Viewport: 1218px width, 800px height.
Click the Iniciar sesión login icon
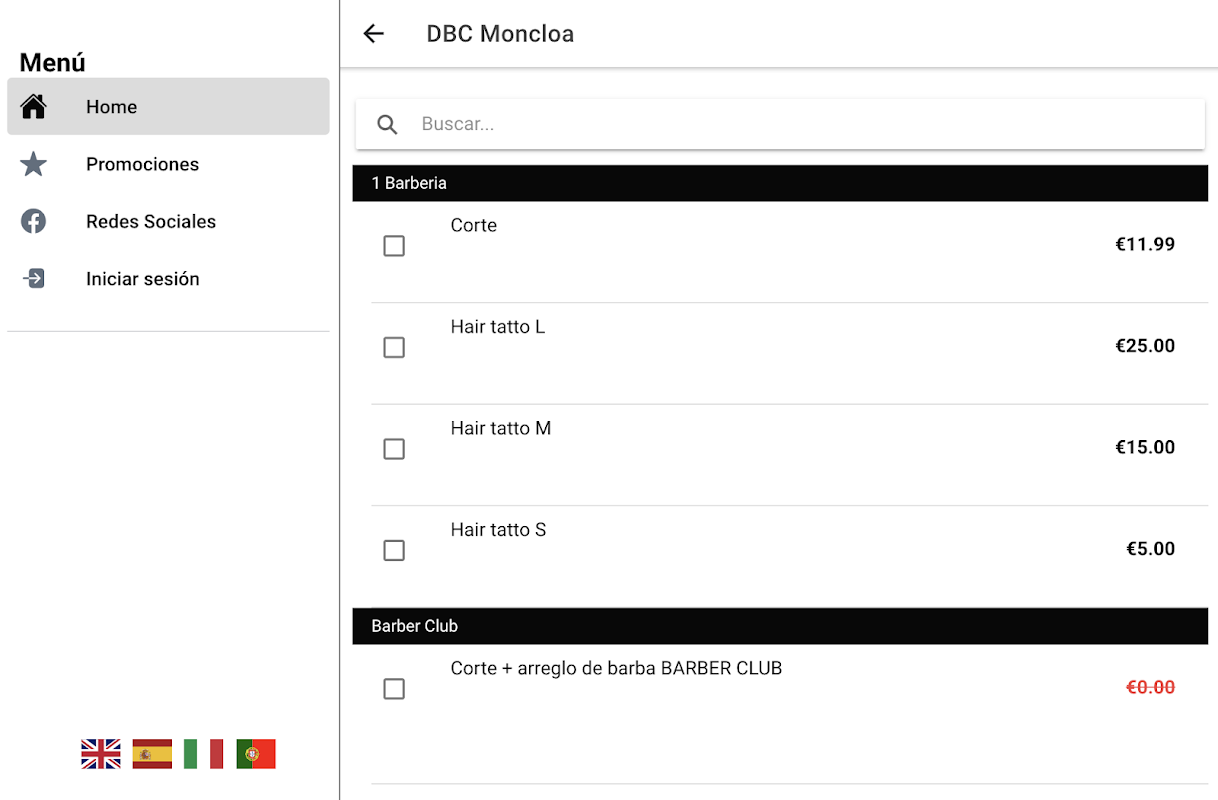click(x=34, y=278)
